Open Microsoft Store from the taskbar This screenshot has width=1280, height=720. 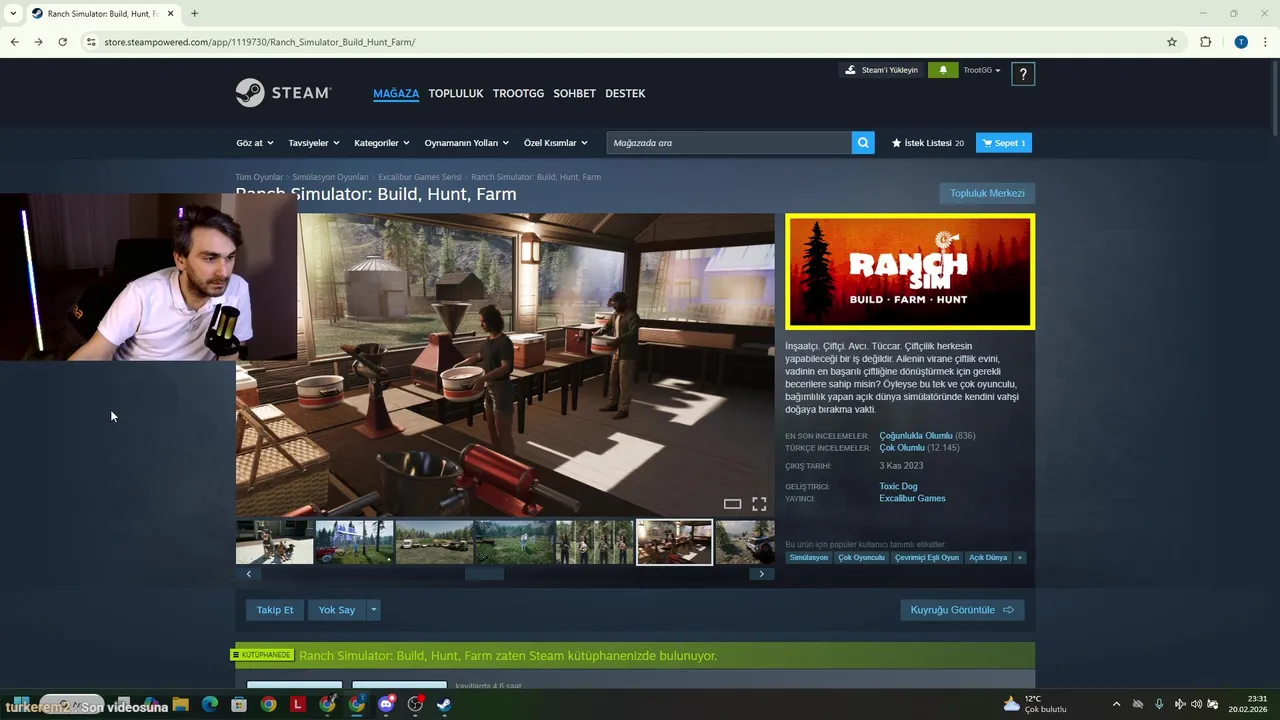pos(239,704)
